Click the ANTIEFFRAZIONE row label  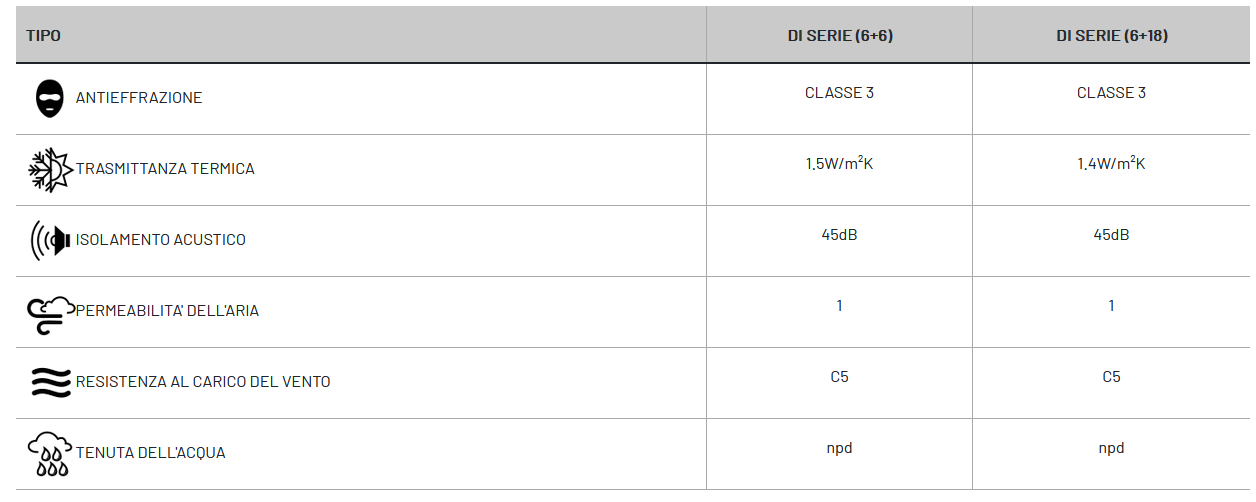139,98
